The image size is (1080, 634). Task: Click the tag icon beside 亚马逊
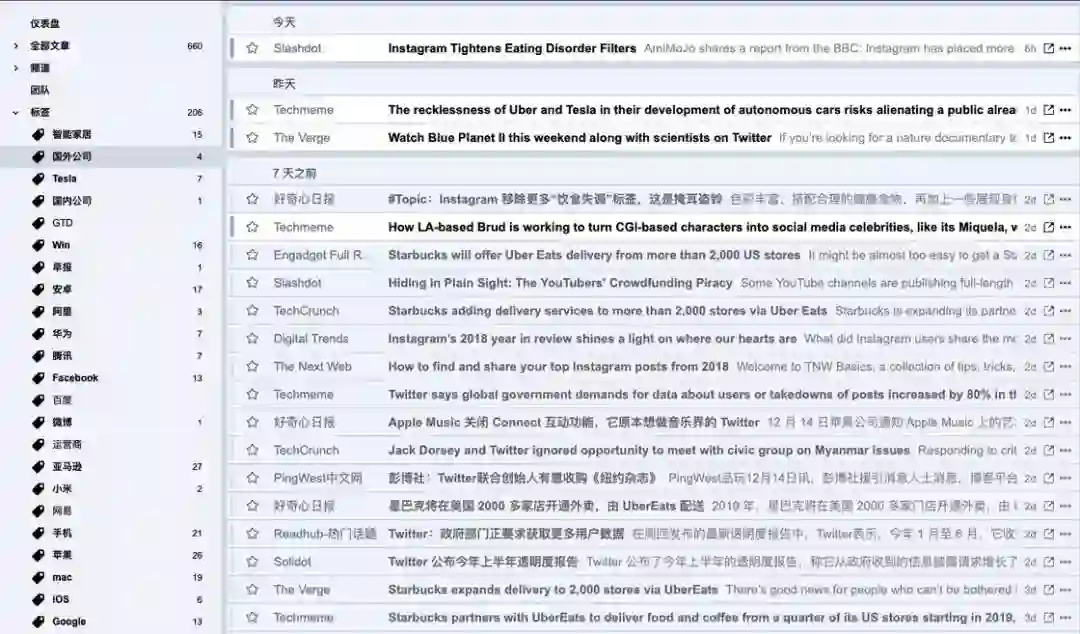[x=39, y=467]
